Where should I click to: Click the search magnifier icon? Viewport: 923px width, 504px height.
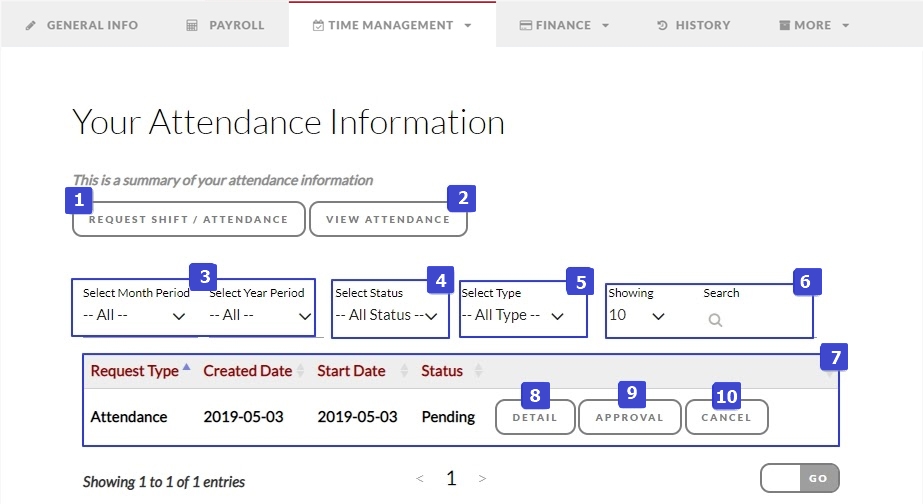(x=715, y=321)
